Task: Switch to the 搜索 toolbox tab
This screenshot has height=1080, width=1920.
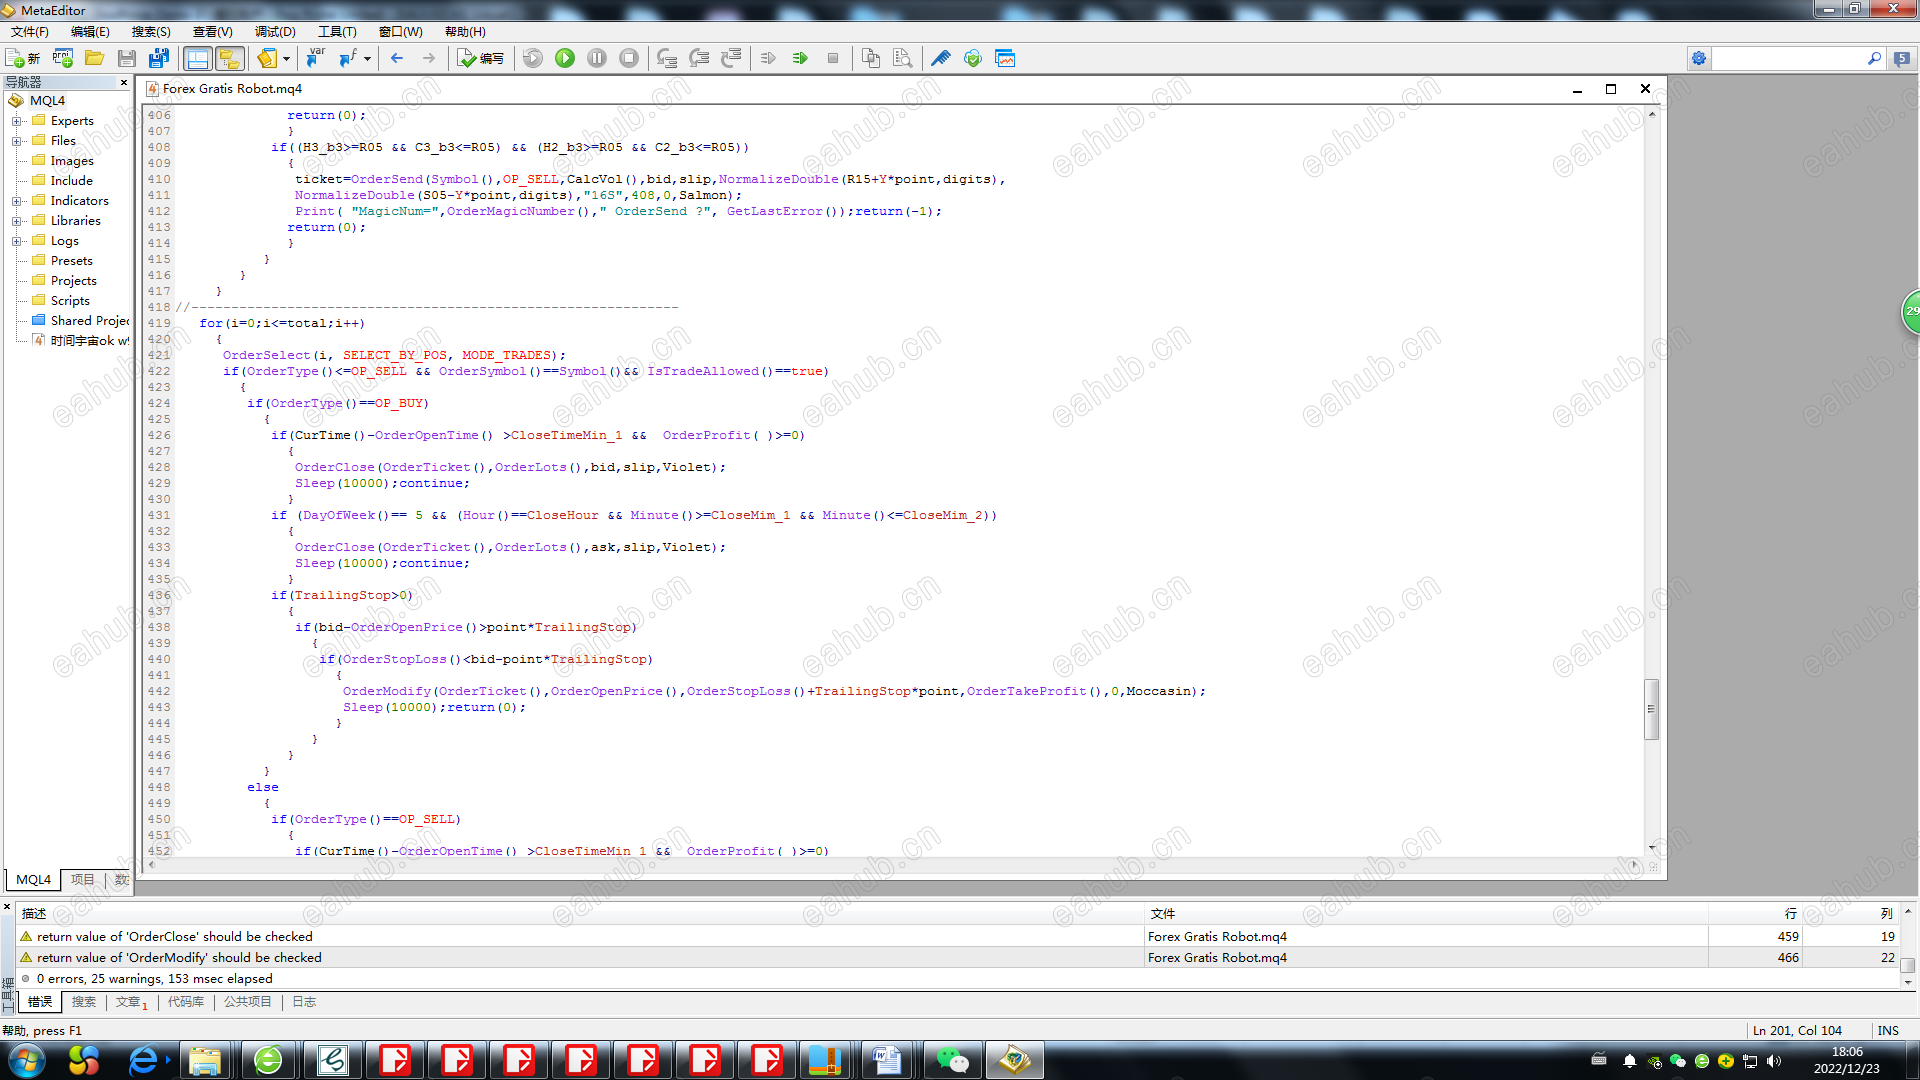Action: 84,1002
